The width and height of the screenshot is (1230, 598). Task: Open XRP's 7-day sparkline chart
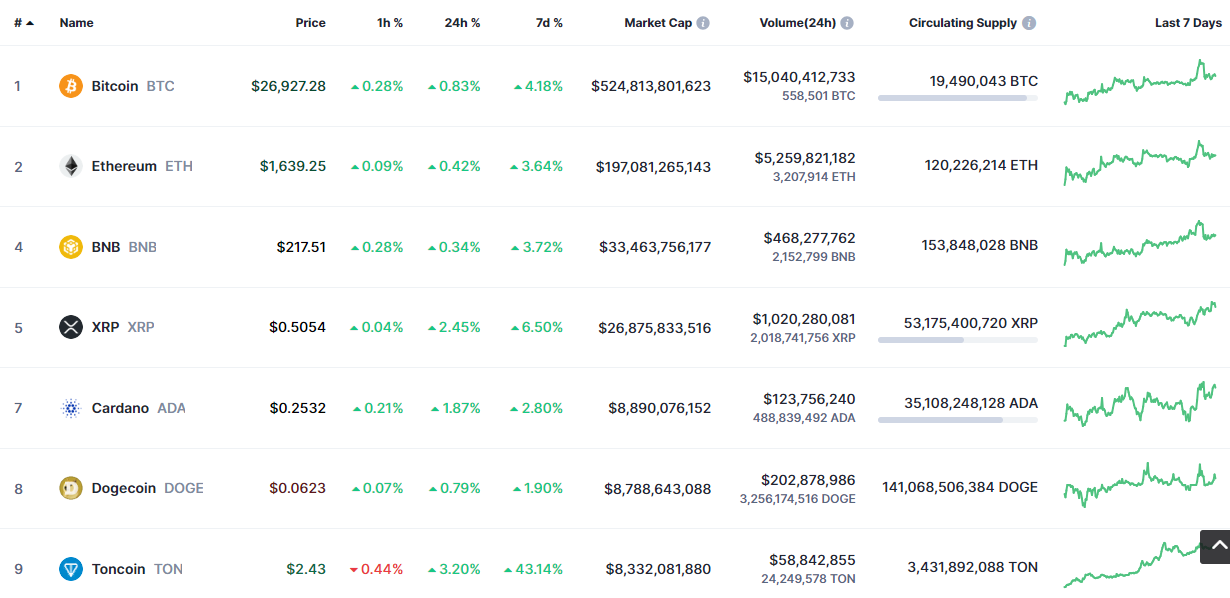pyautogui.click(x=1140, y=324)
